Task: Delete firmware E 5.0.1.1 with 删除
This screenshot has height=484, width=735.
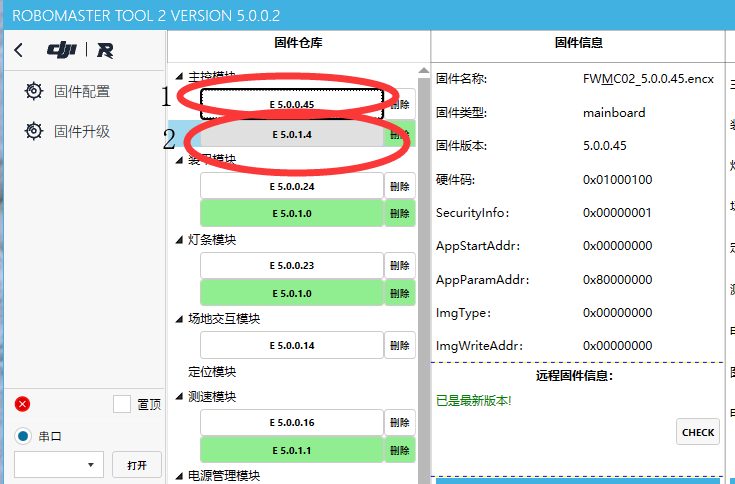Action: [400, 450]
